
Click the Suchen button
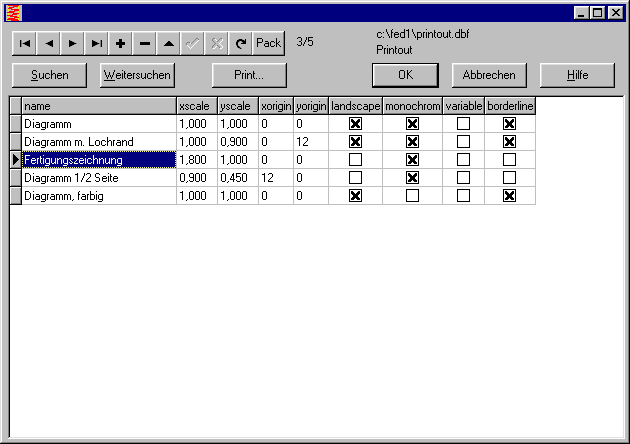pos(50,75)
